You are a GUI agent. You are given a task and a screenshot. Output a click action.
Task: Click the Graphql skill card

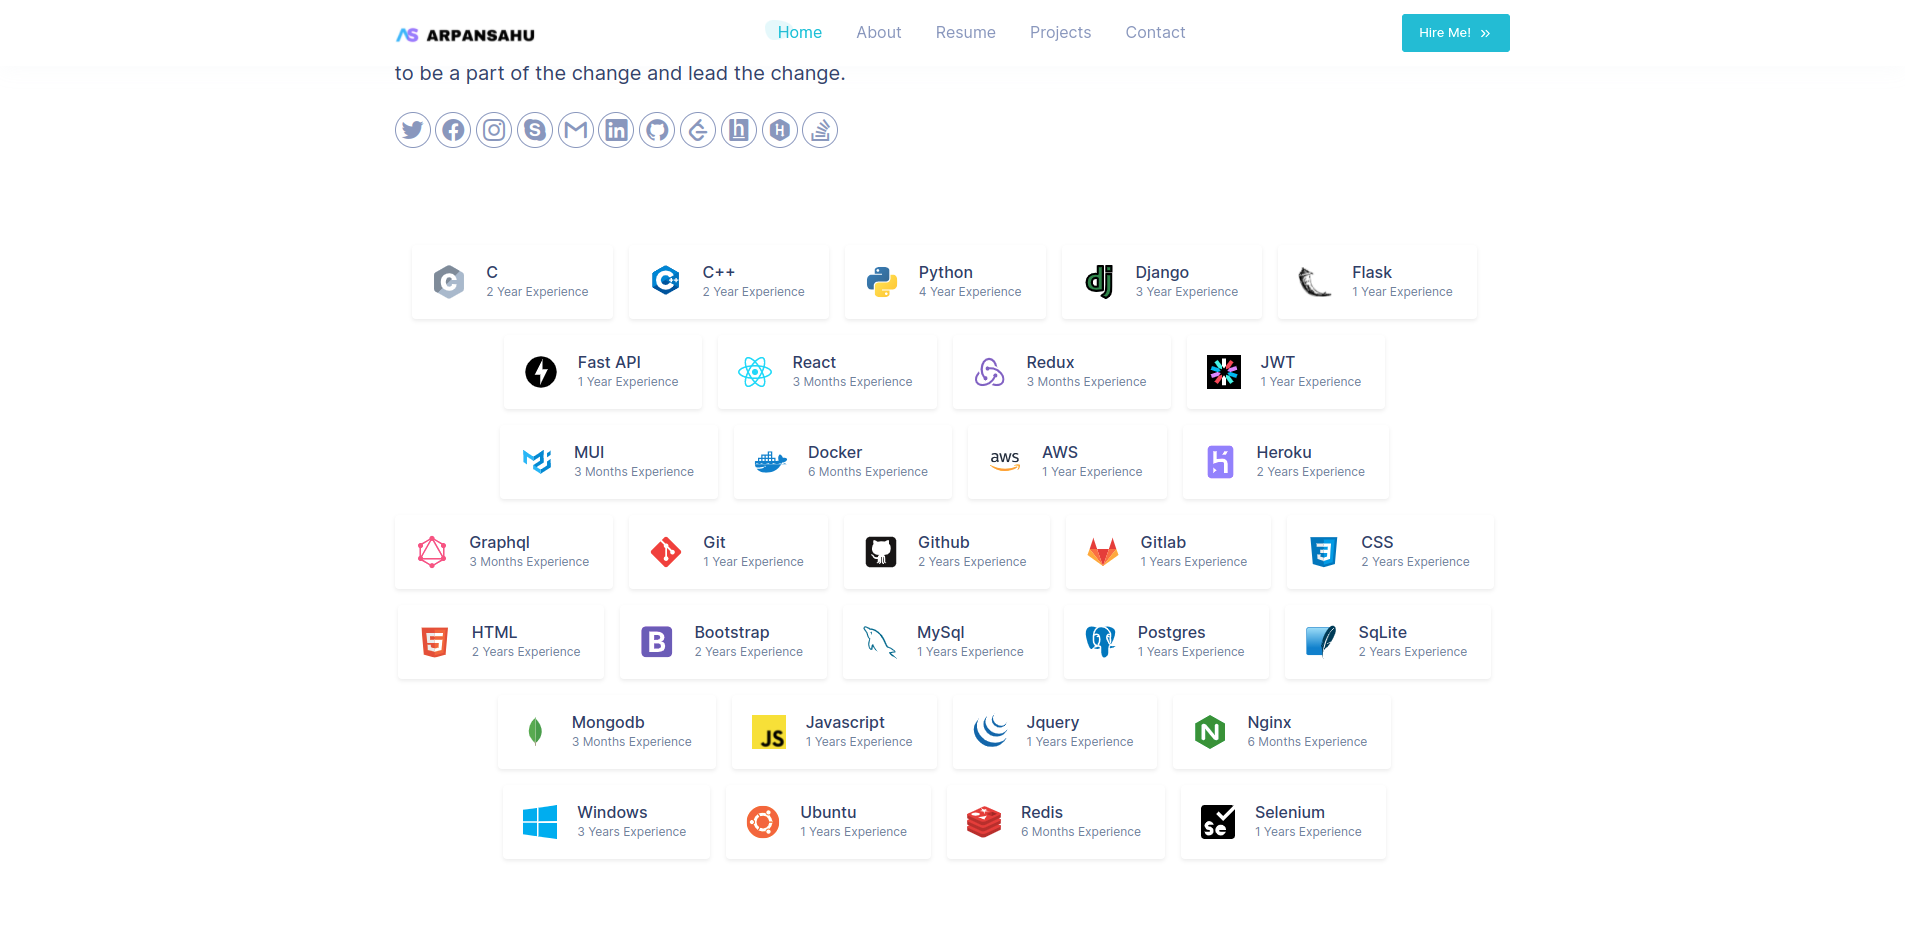click(504, 552)
